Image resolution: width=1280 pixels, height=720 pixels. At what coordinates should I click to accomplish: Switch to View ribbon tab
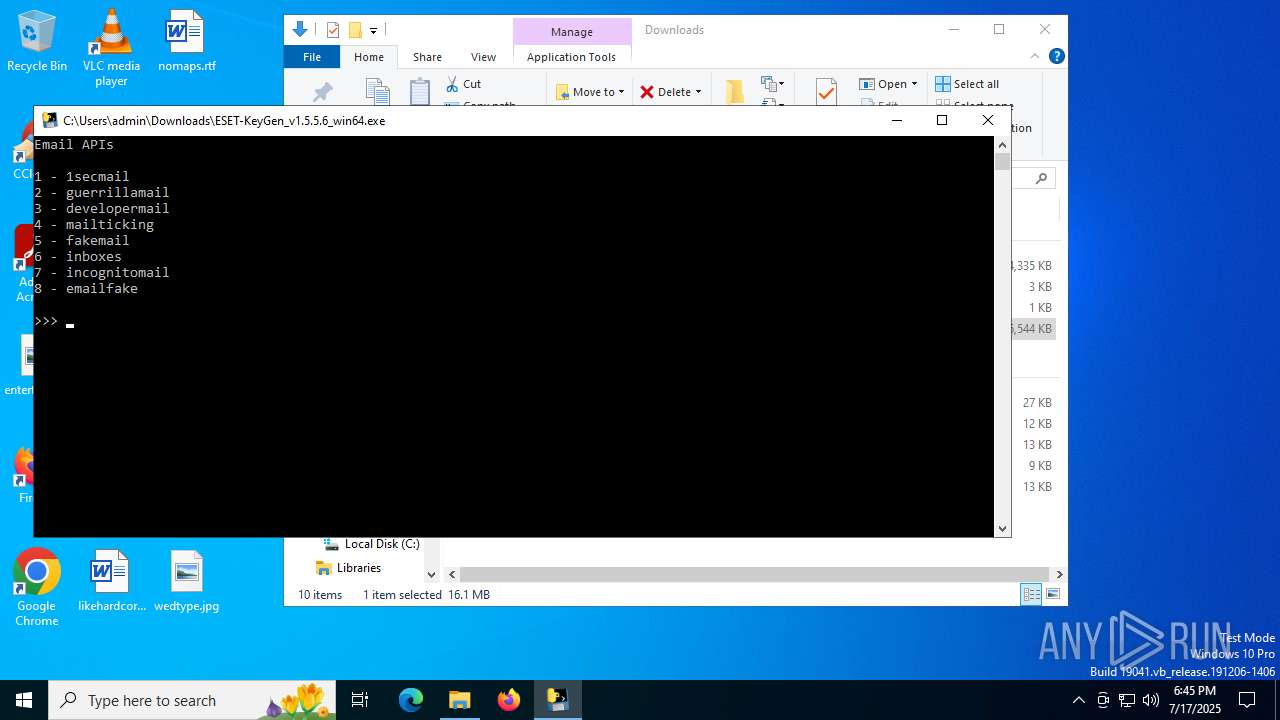click(x=483, y=57)
